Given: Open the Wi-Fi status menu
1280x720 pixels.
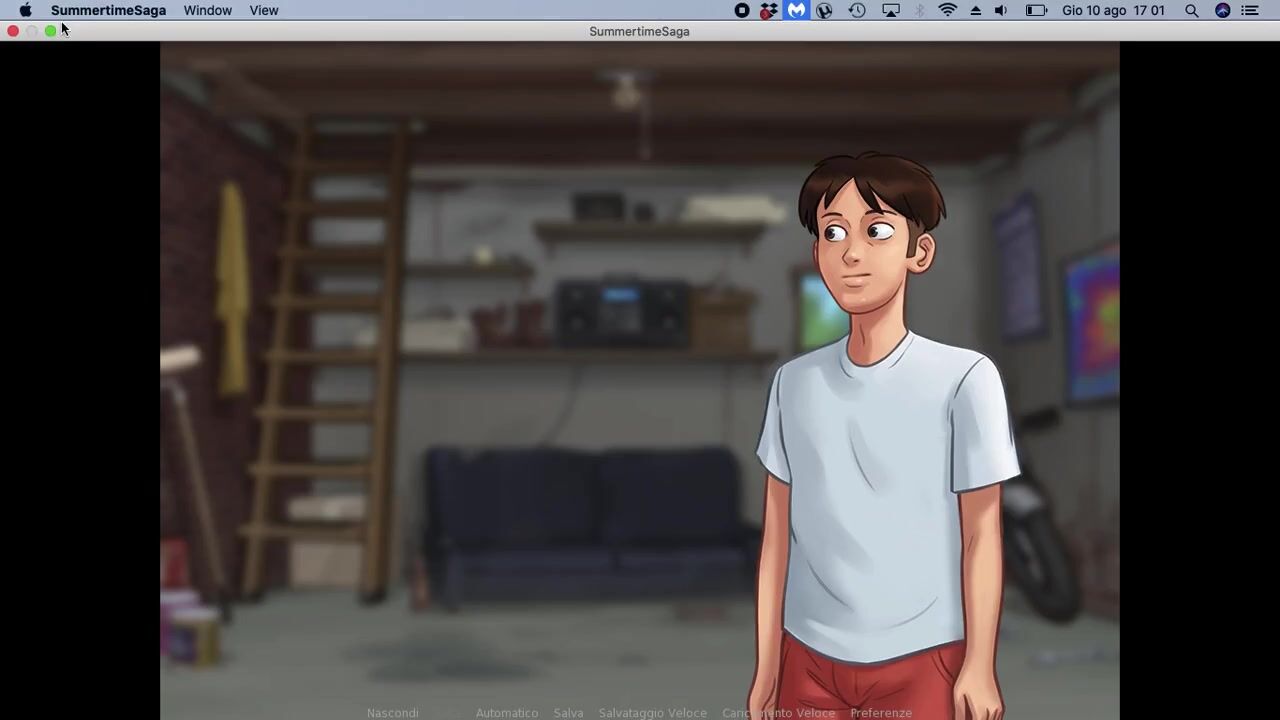Looking at the screenshot, I should [947, 10].
